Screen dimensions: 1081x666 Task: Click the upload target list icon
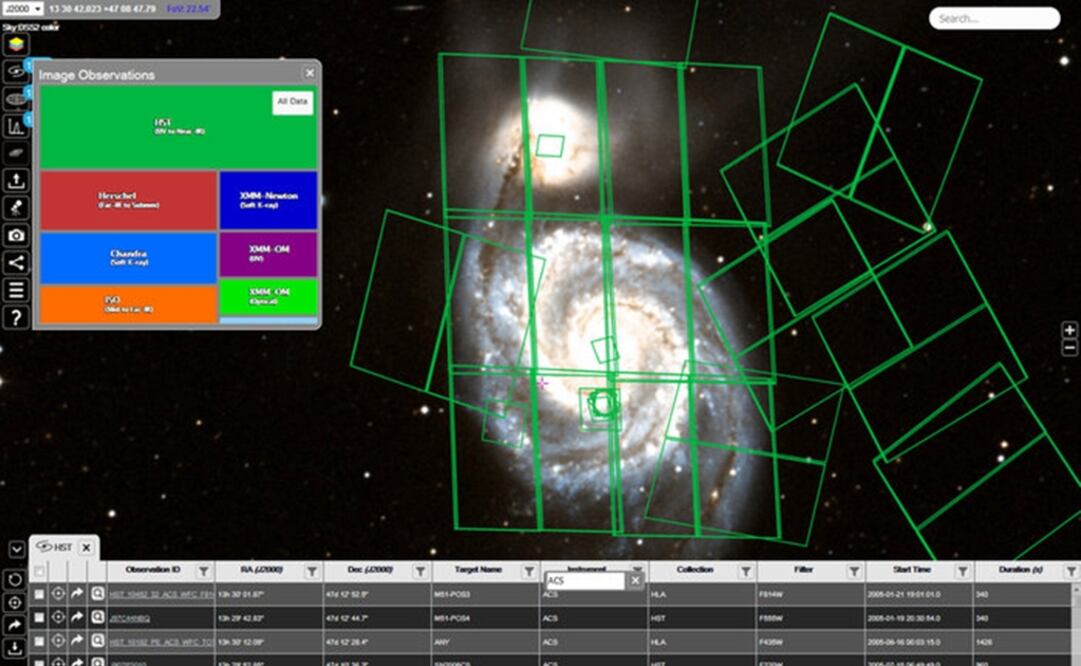pos(16,181)
